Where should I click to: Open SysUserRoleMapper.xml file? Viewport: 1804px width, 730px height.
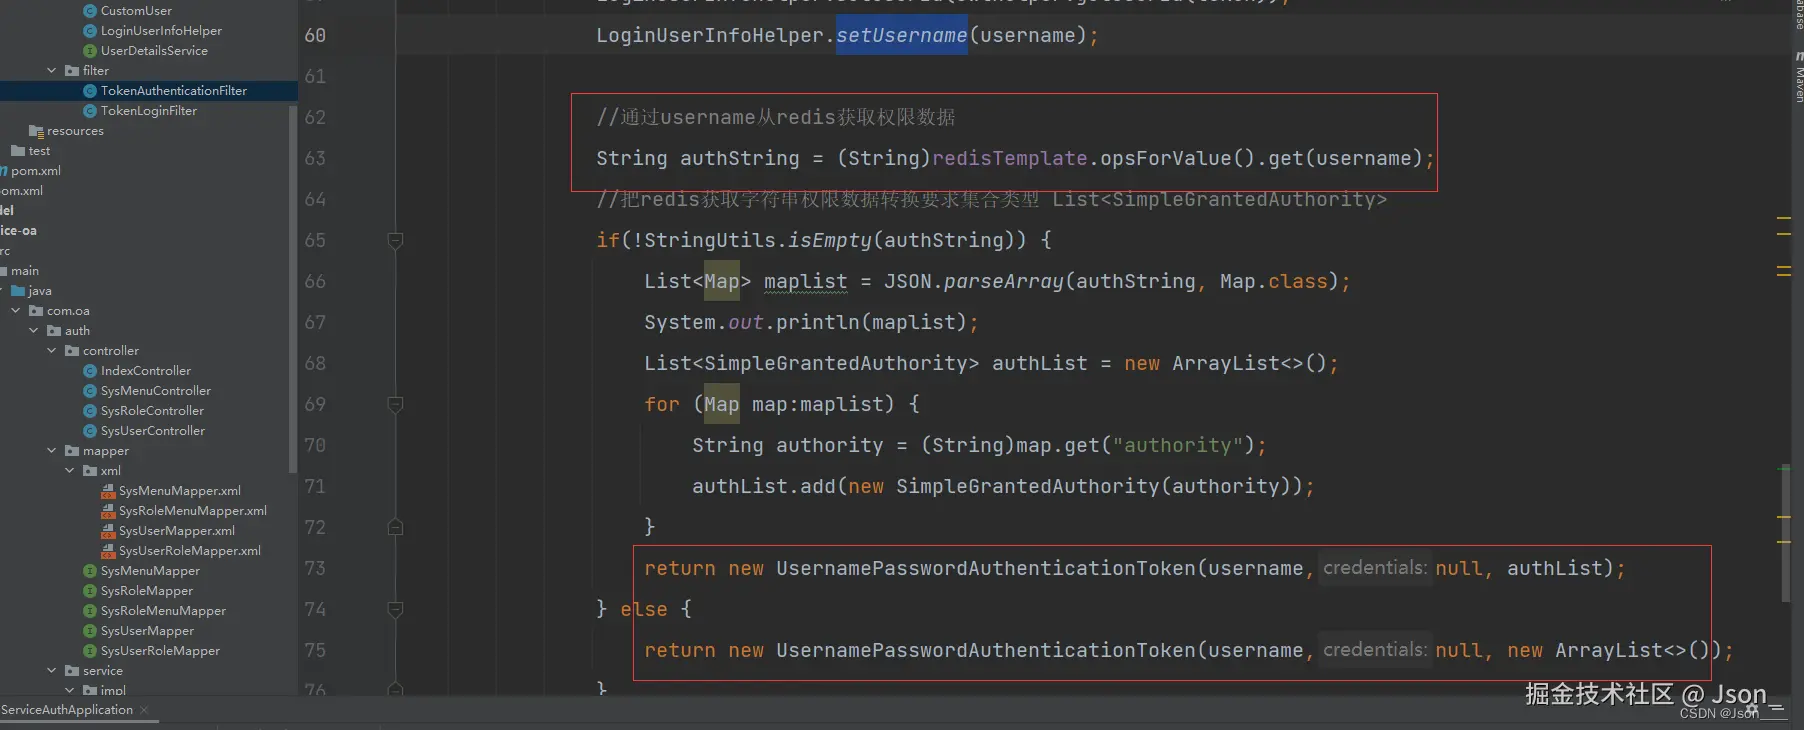[x=189, y=551]
